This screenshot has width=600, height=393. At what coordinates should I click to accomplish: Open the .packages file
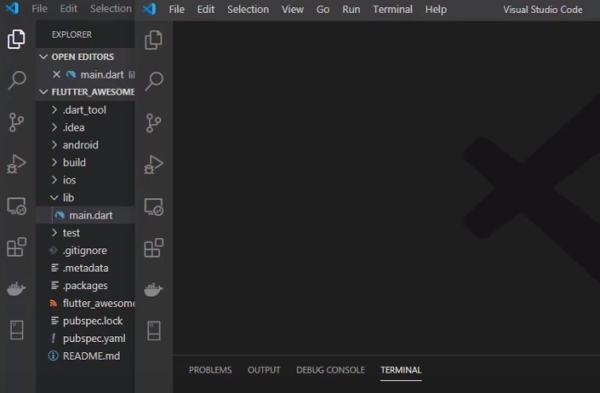pos(86,285)
